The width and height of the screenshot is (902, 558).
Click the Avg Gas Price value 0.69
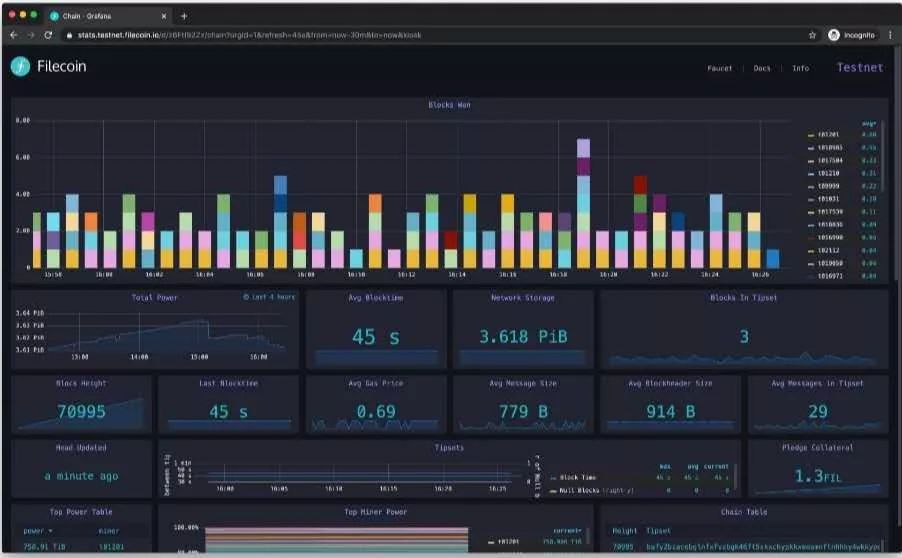pos(376,411)
